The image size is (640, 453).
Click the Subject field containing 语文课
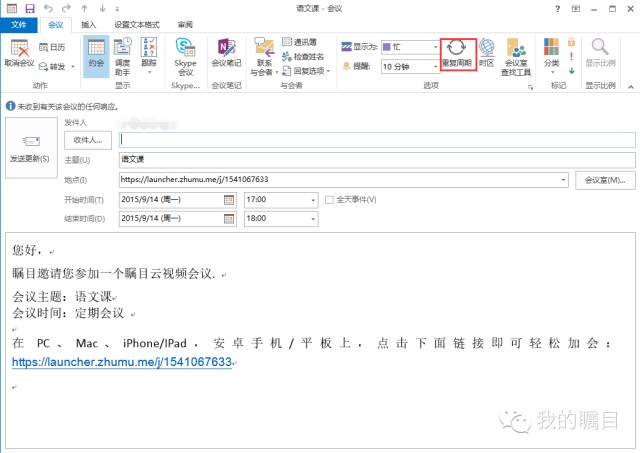377,160
